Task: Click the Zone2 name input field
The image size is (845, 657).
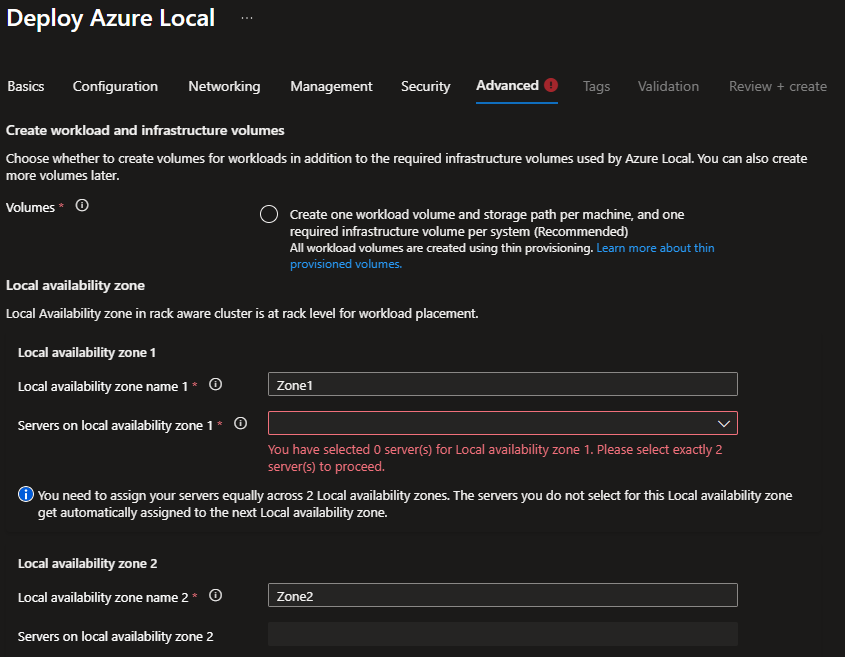Action: pos(502,595)
